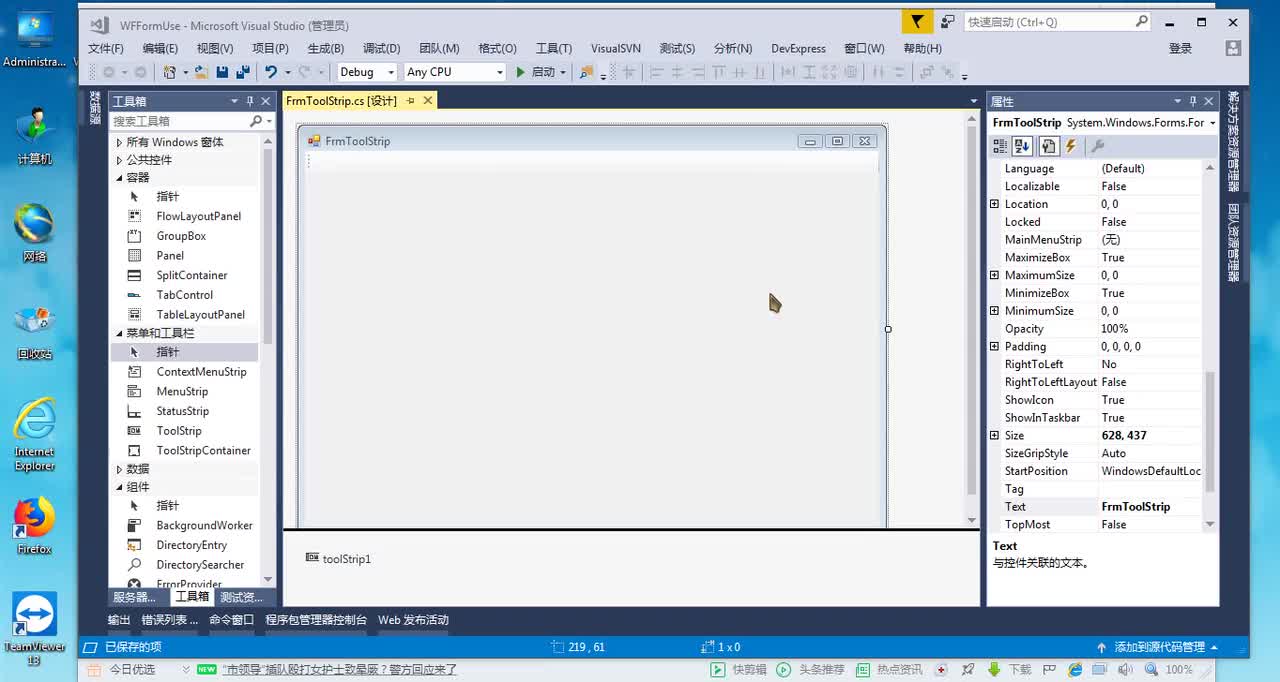Expand the 公共控件 toolbox group

point(119,160)
